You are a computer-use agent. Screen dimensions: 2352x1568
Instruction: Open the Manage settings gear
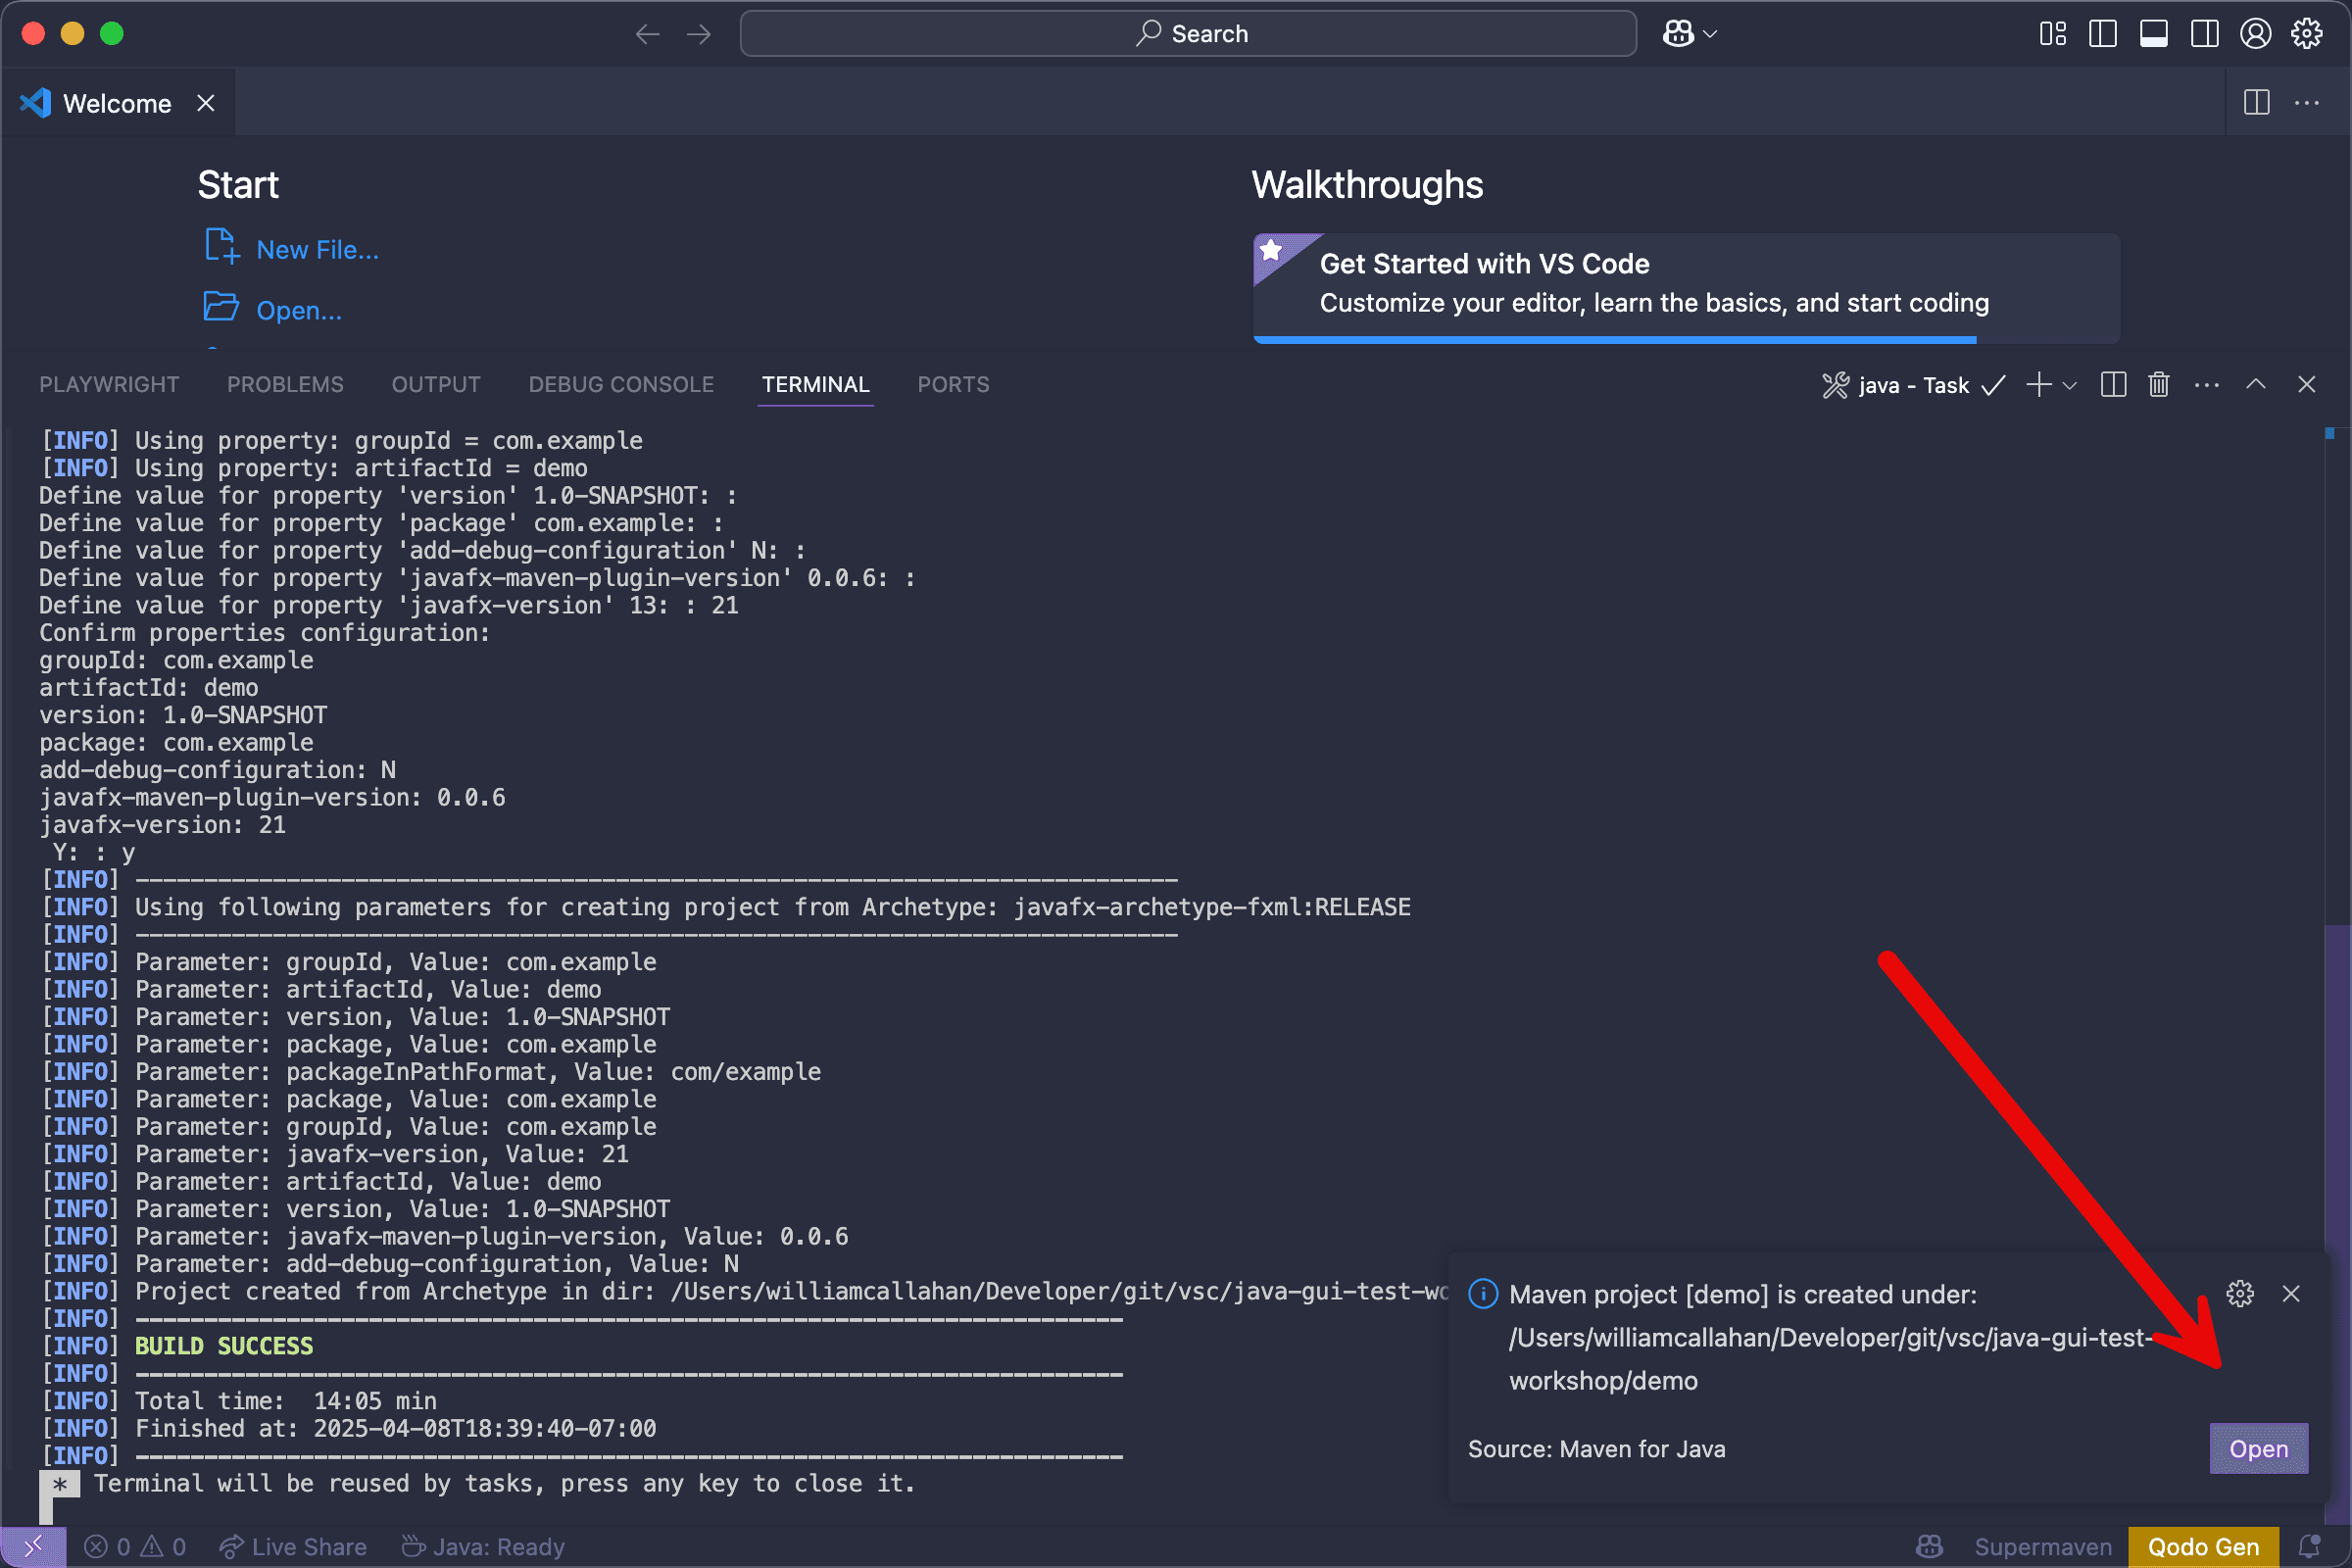(x=2307, y=33)
